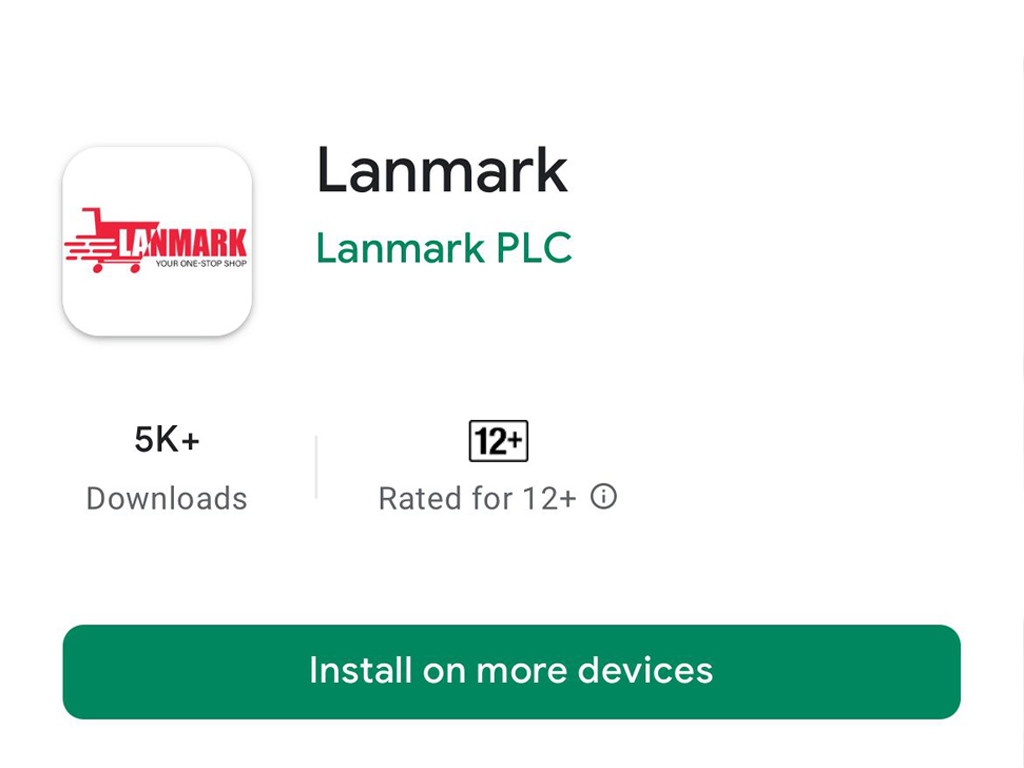The height and width of the screenshot is (768, 1024).
Task: Click the 'YOUR ONE-STOP SHOP' tagline
Action: click(201, 264)
